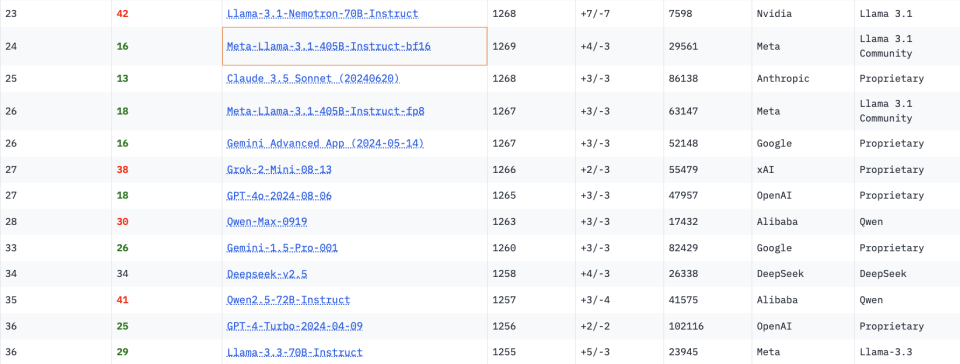Open the Llama-3.3-70B-Instruct link
The image size is (960, 364).
click(x=294, y=352)
